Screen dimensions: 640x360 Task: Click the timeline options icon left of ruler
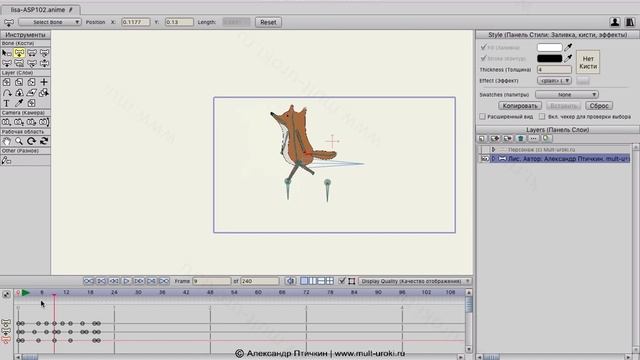7,294
